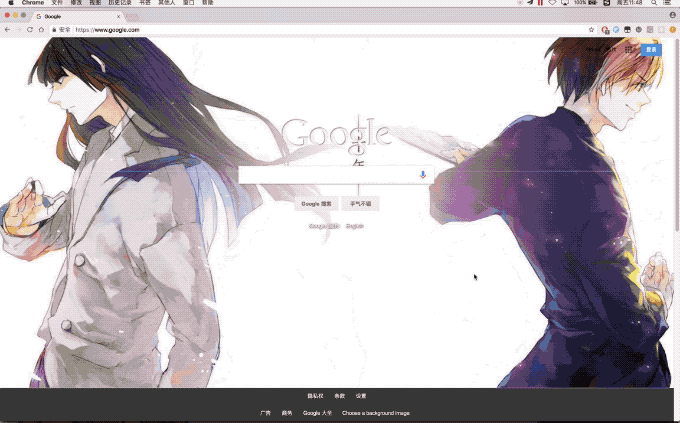
Task: Click the Google logo
Action: [337, 134]
